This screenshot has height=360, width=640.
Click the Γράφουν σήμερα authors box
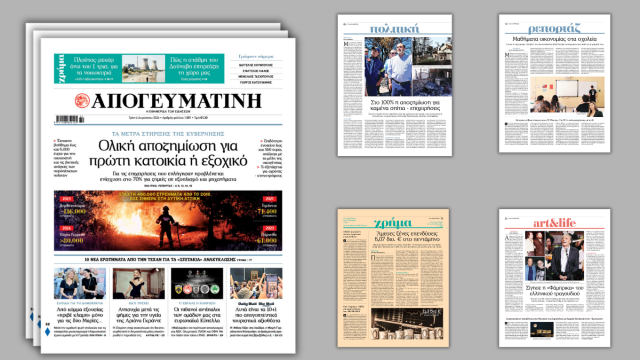tap(256, 70)
